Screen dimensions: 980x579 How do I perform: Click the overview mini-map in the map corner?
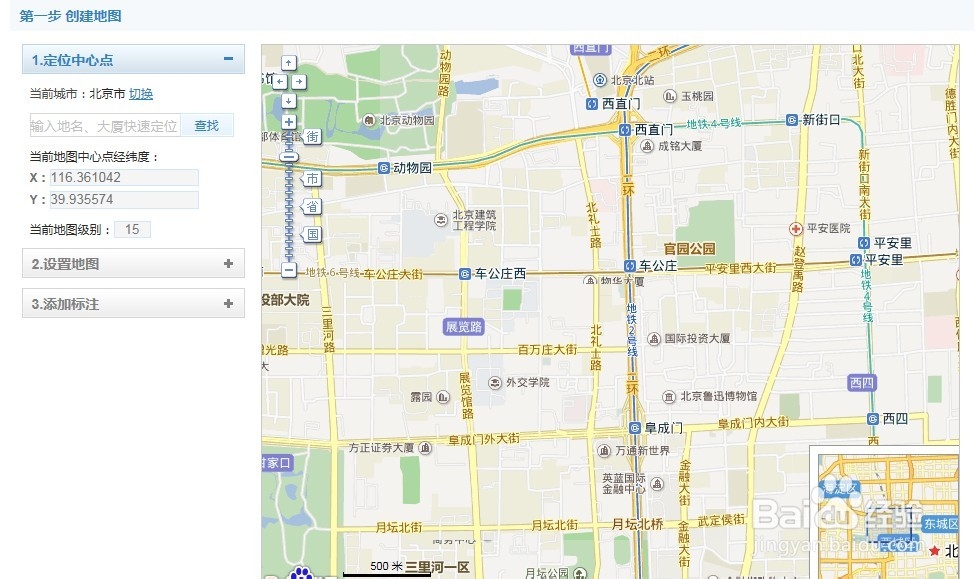pyautogui.click(x=884, y=513)
